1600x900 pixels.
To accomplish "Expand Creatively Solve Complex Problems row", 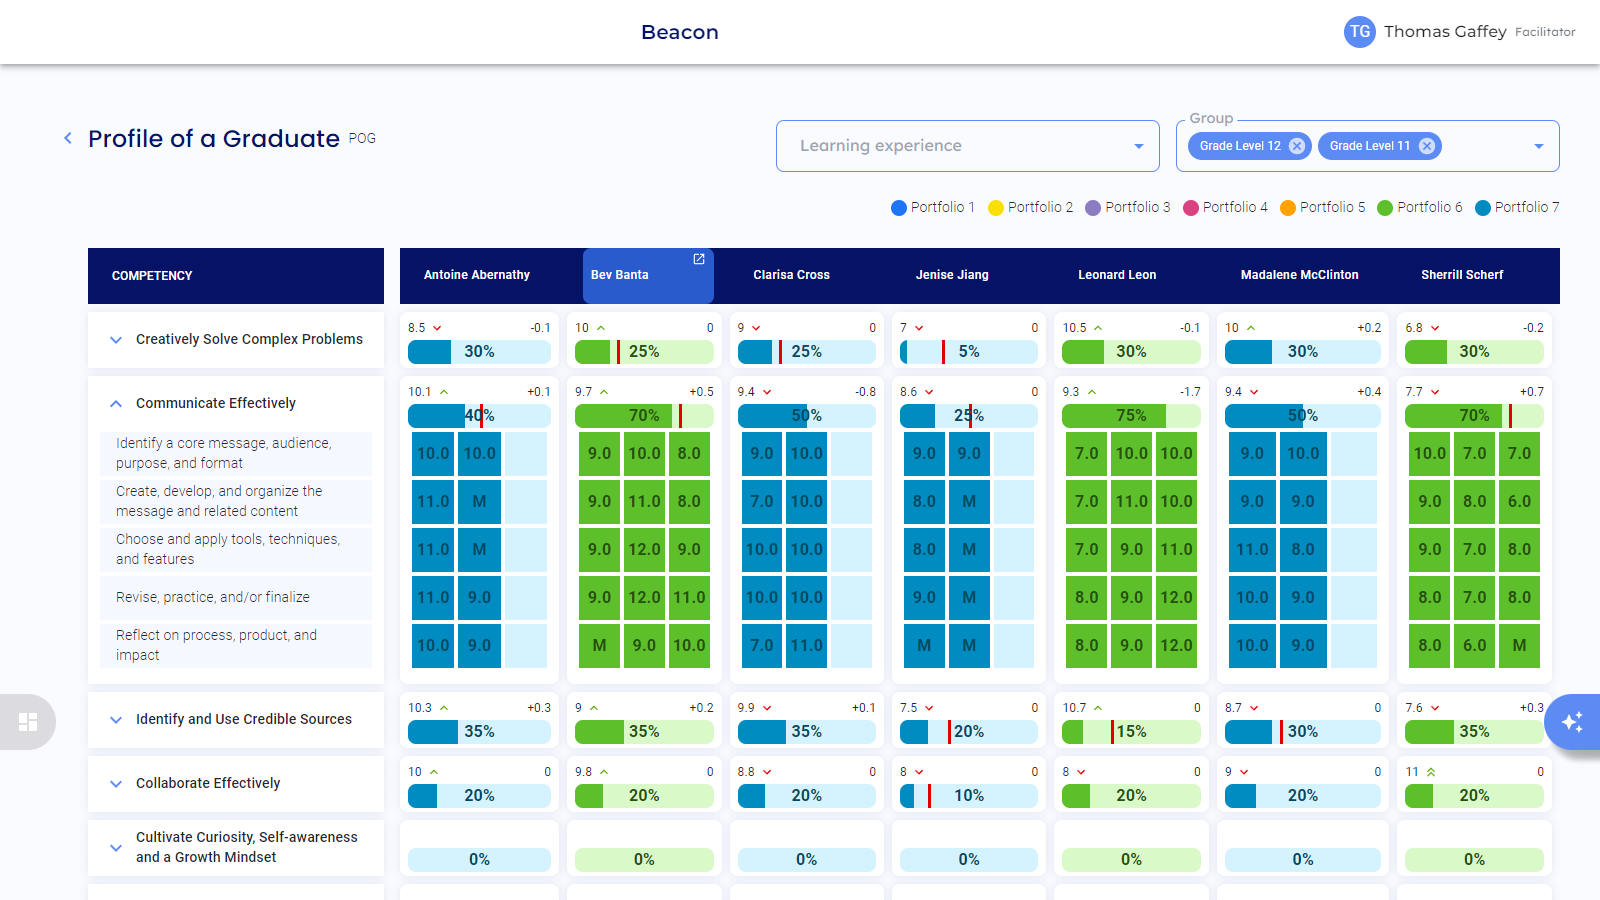I will click(x=116, y=340).
